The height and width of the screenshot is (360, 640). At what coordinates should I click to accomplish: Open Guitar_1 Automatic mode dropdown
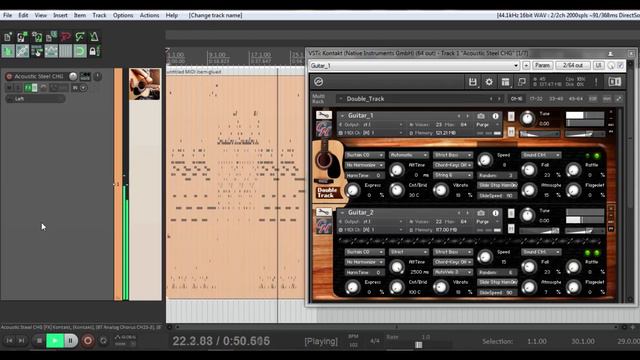(x=408, y=155)
